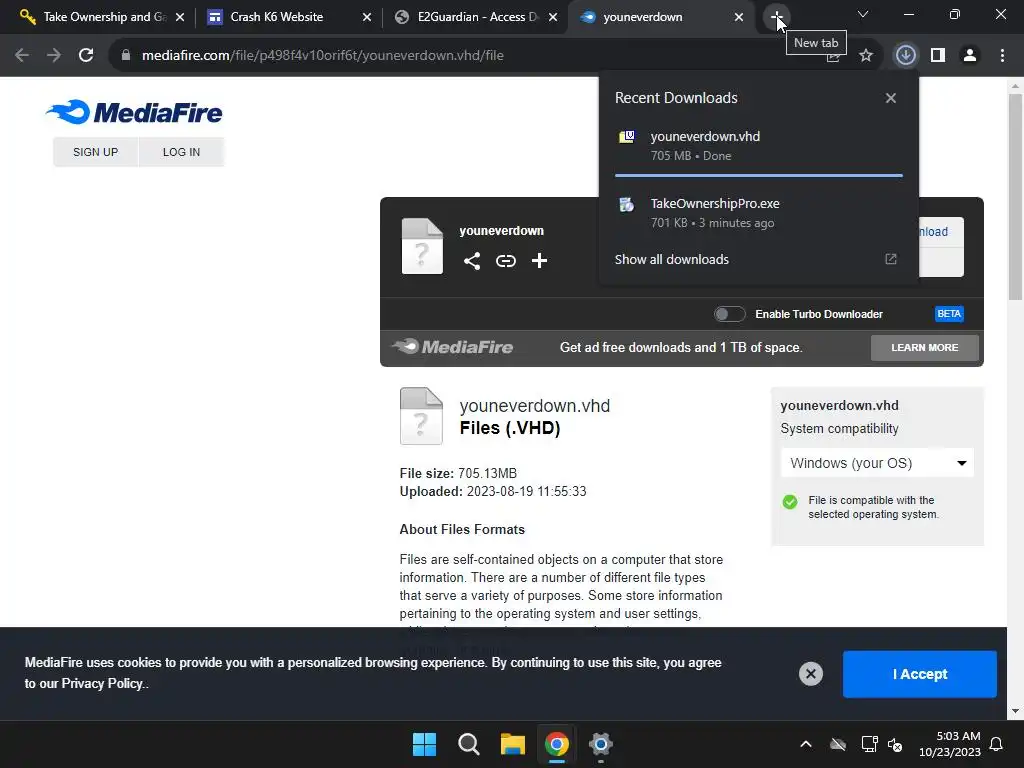Click the SIGN UP button

[x=95, y=152]
